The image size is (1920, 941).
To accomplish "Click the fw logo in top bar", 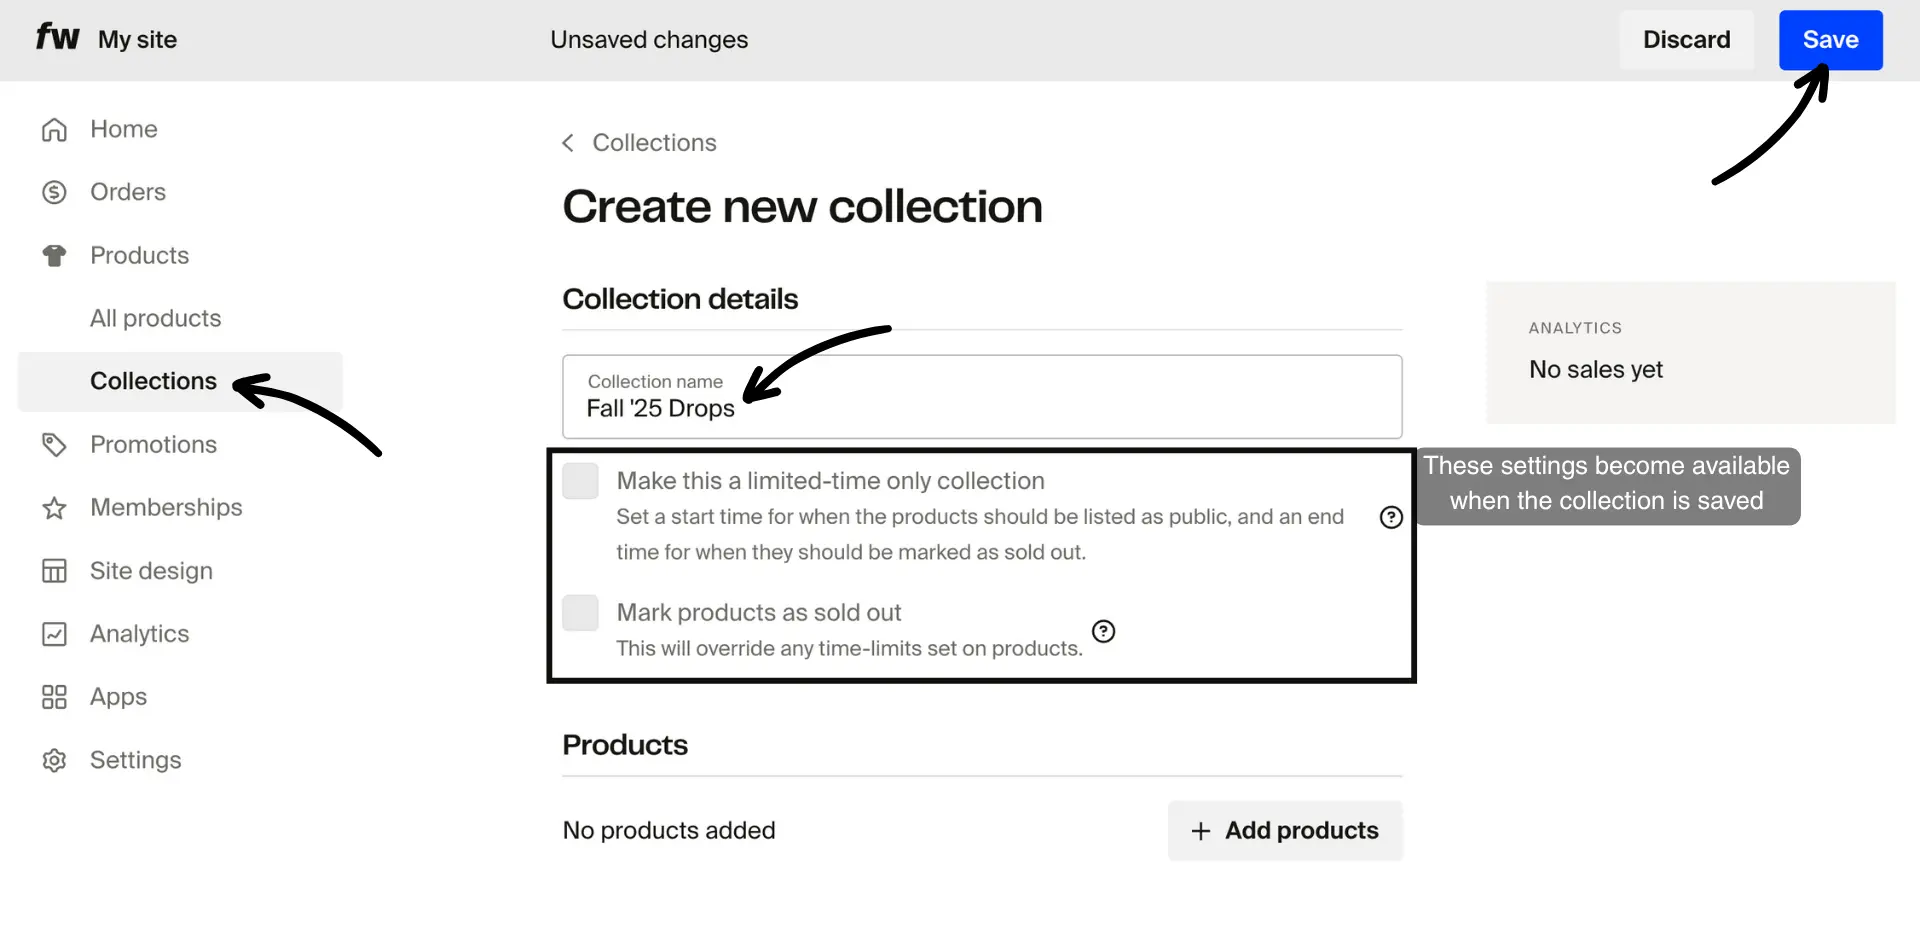I will 56,38.
